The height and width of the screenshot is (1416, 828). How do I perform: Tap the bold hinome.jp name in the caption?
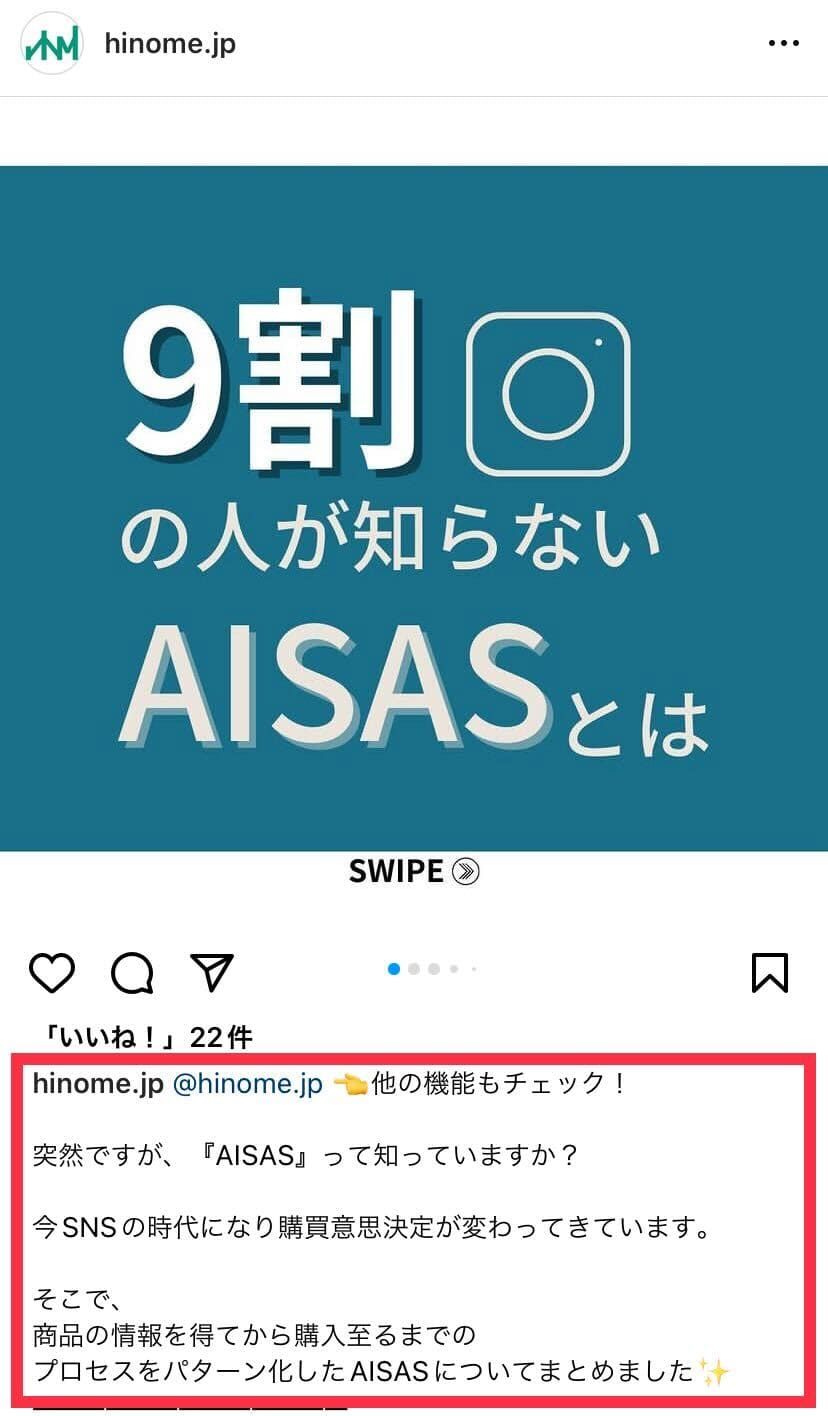(98, 1084)
